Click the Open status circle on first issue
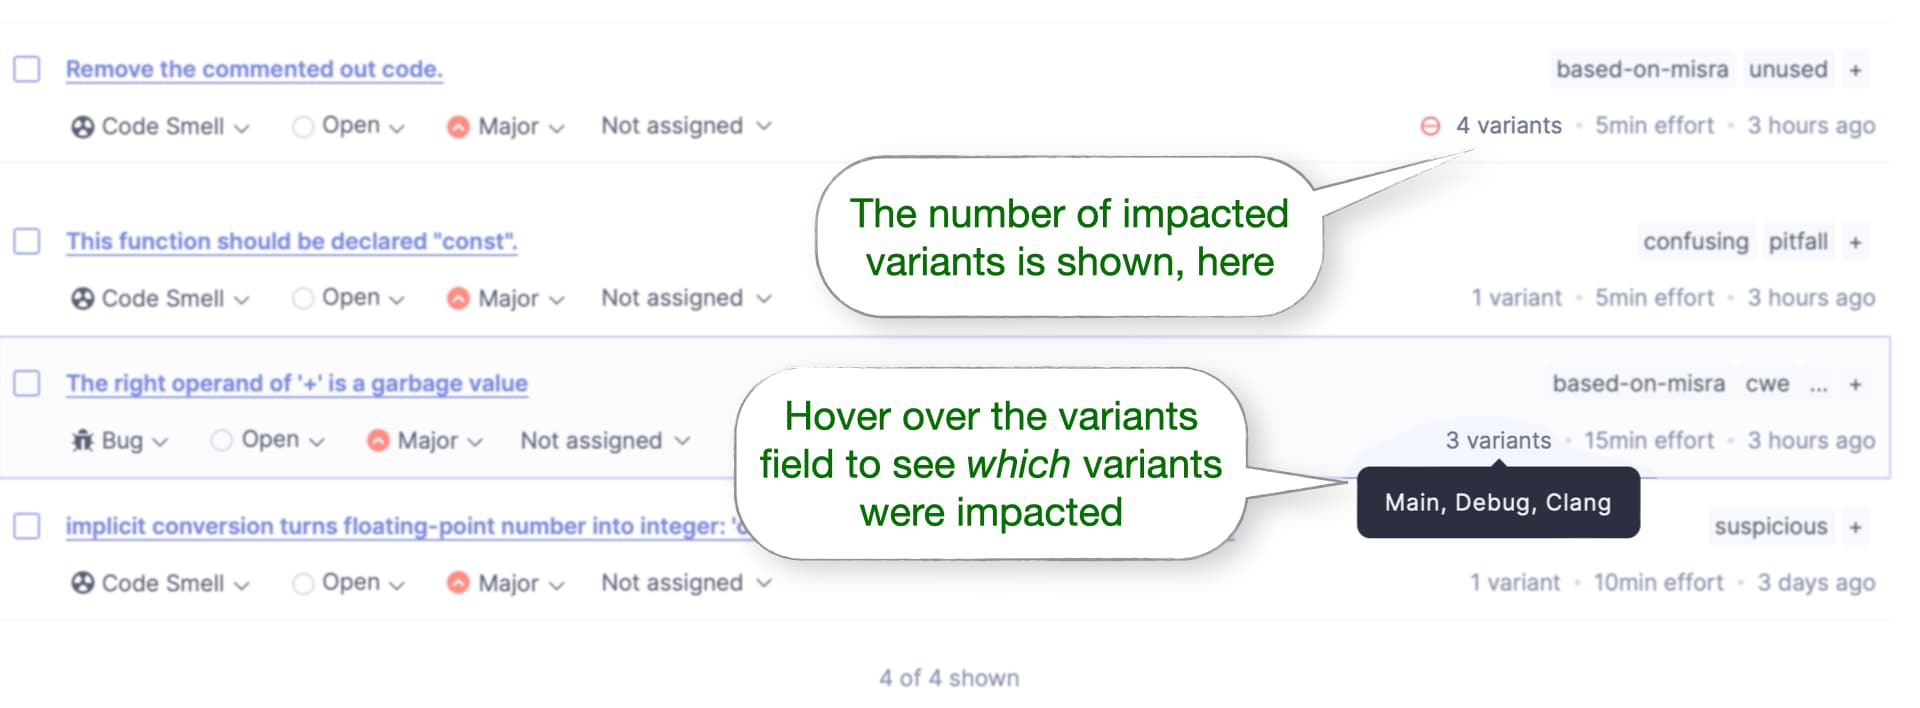Screen dimensions: 1920x708 tap(301, 126)
